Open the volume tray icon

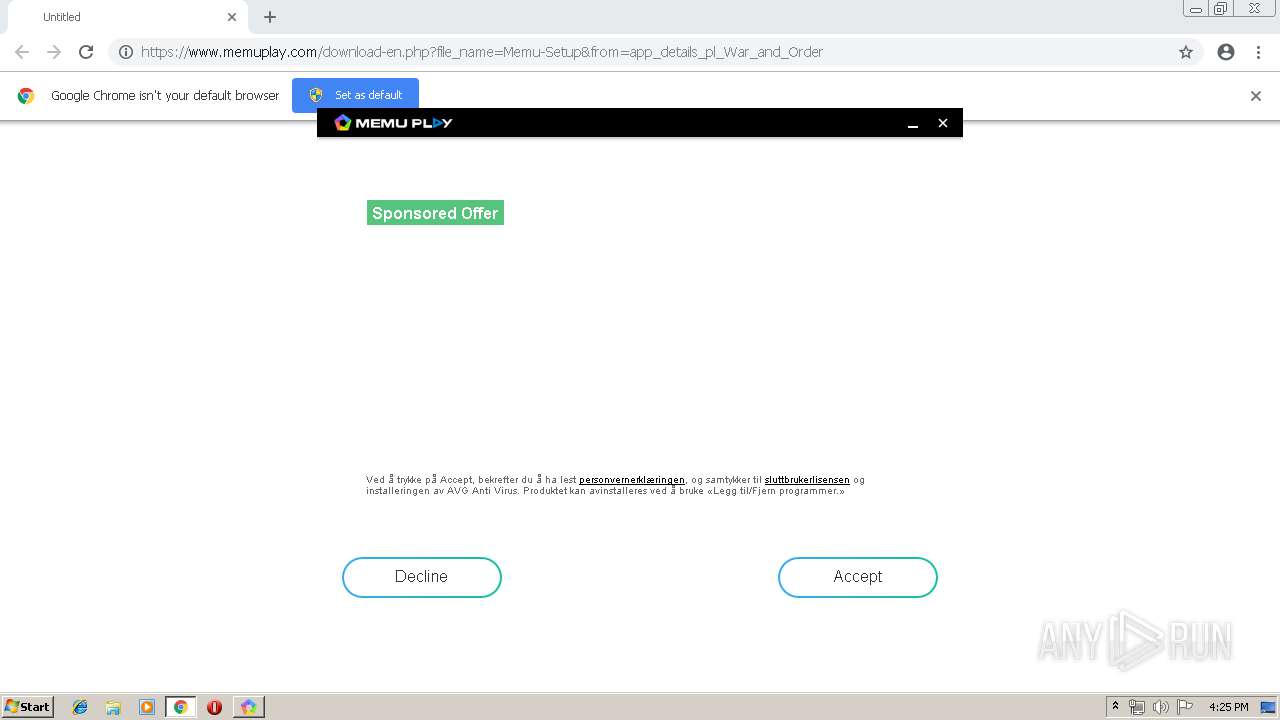click(1161, 707)
